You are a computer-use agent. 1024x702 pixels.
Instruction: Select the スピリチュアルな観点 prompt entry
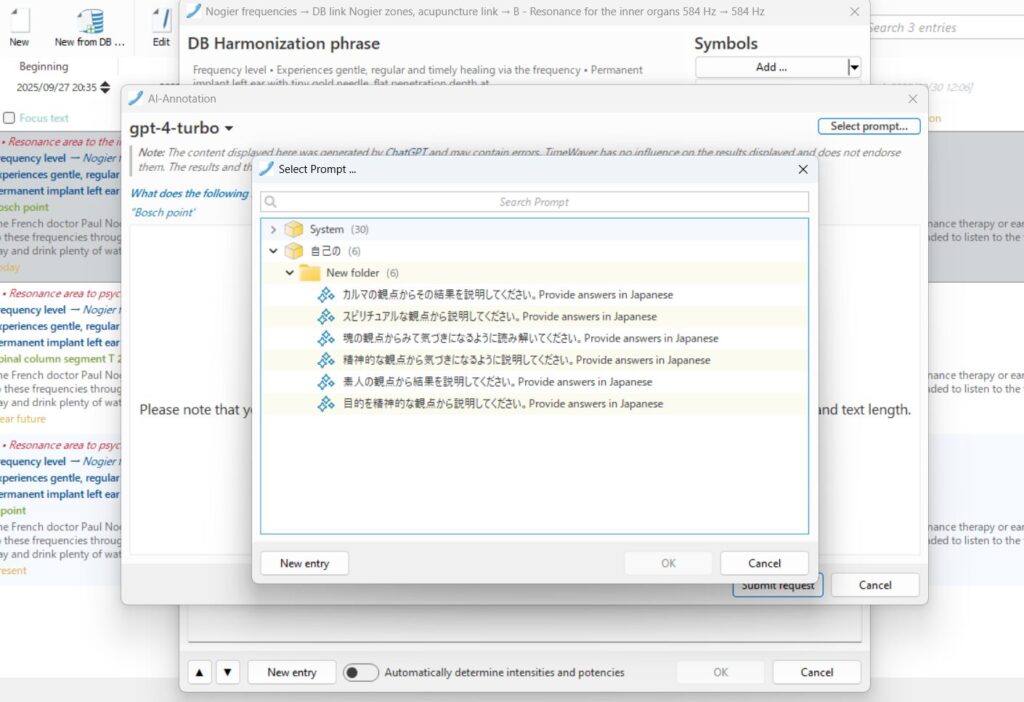[x=499, y=317]
